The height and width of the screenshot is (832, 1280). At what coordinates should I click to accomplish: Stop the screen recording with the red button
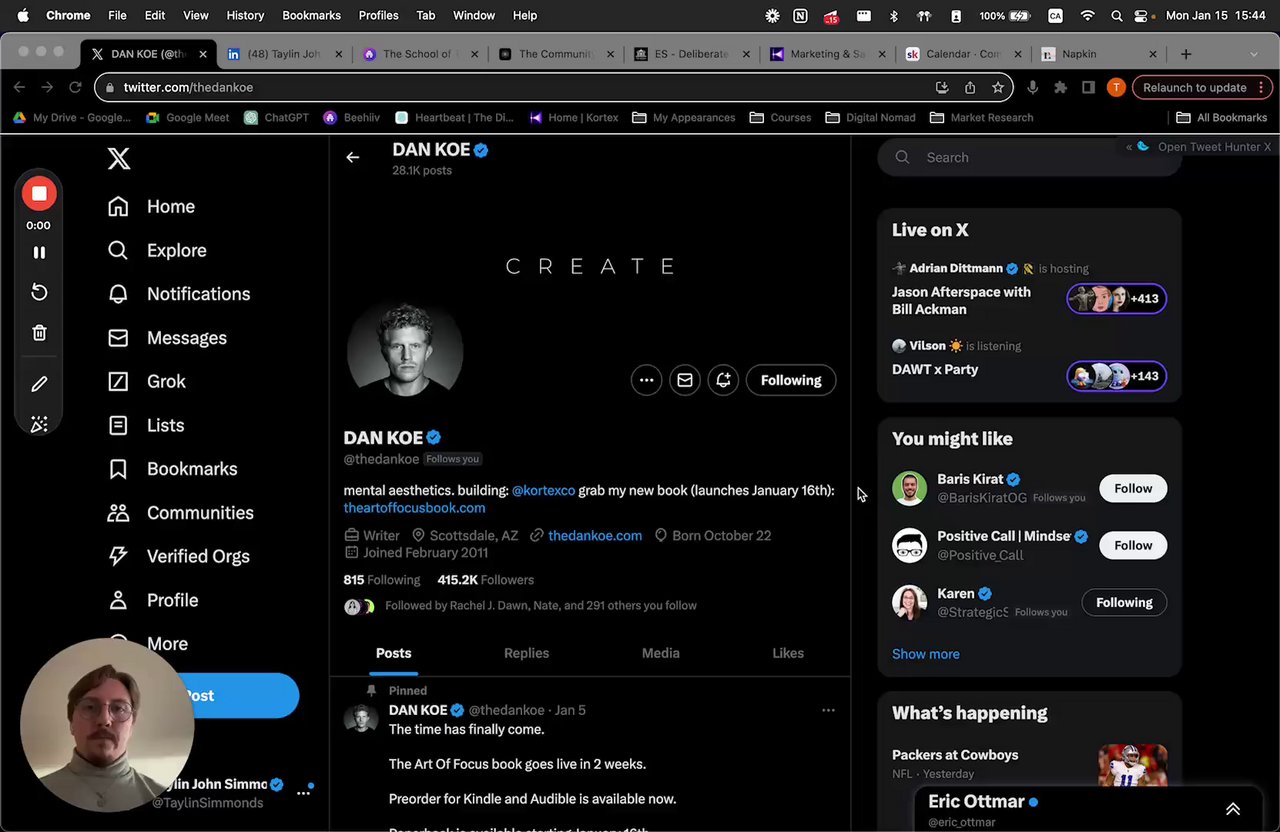39,194
